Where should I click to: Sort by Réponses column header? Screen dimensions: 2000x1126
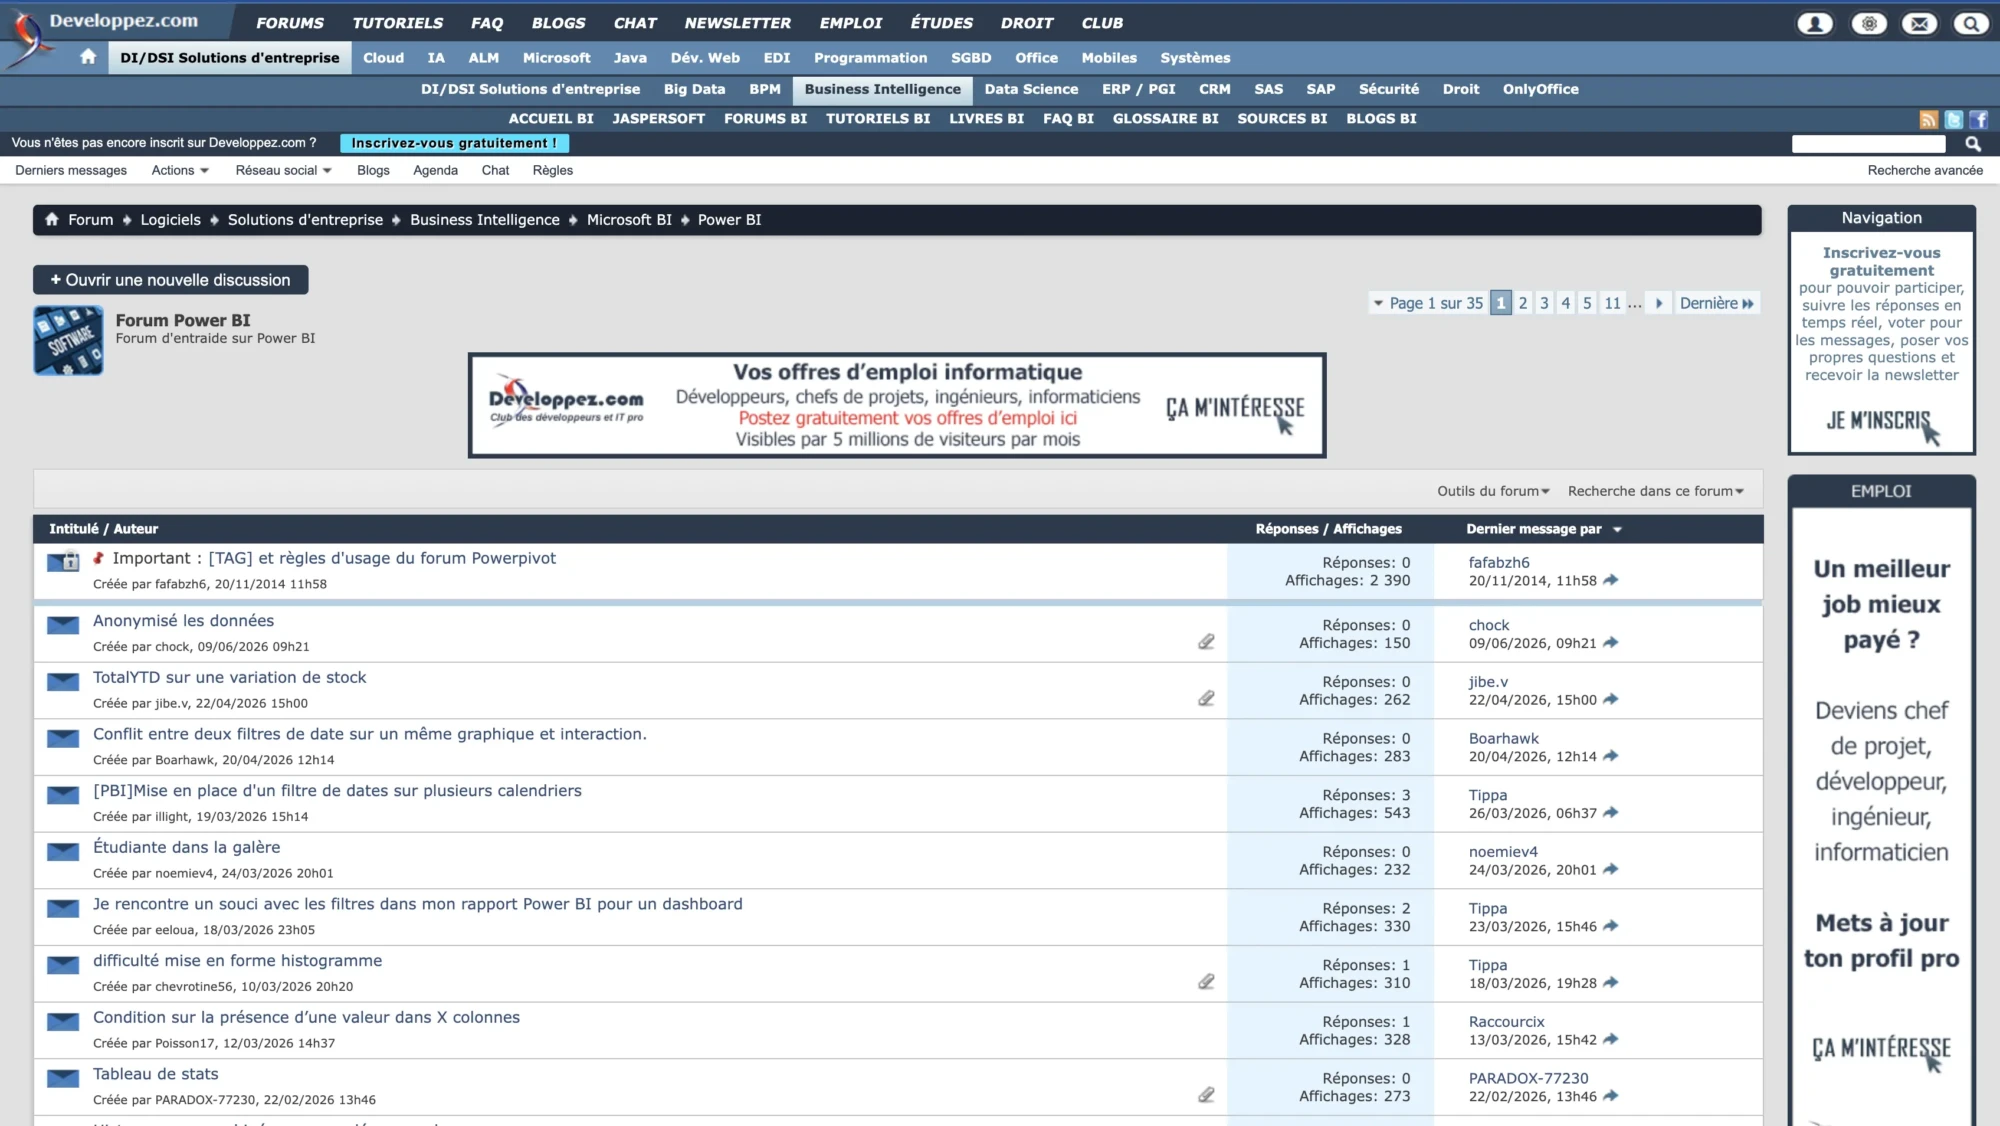tap(1286, 529)
